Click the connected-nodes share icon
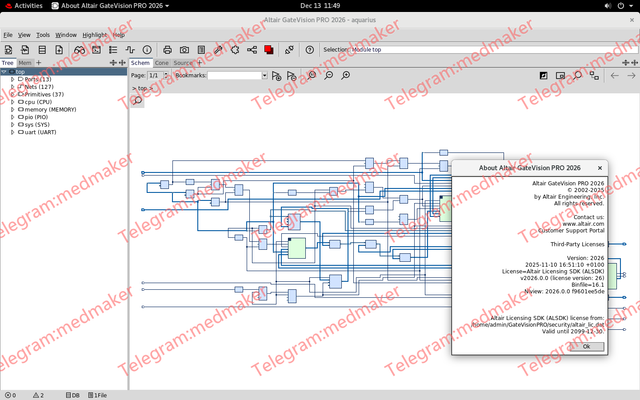Screen dimensions: 640x400 252,50
